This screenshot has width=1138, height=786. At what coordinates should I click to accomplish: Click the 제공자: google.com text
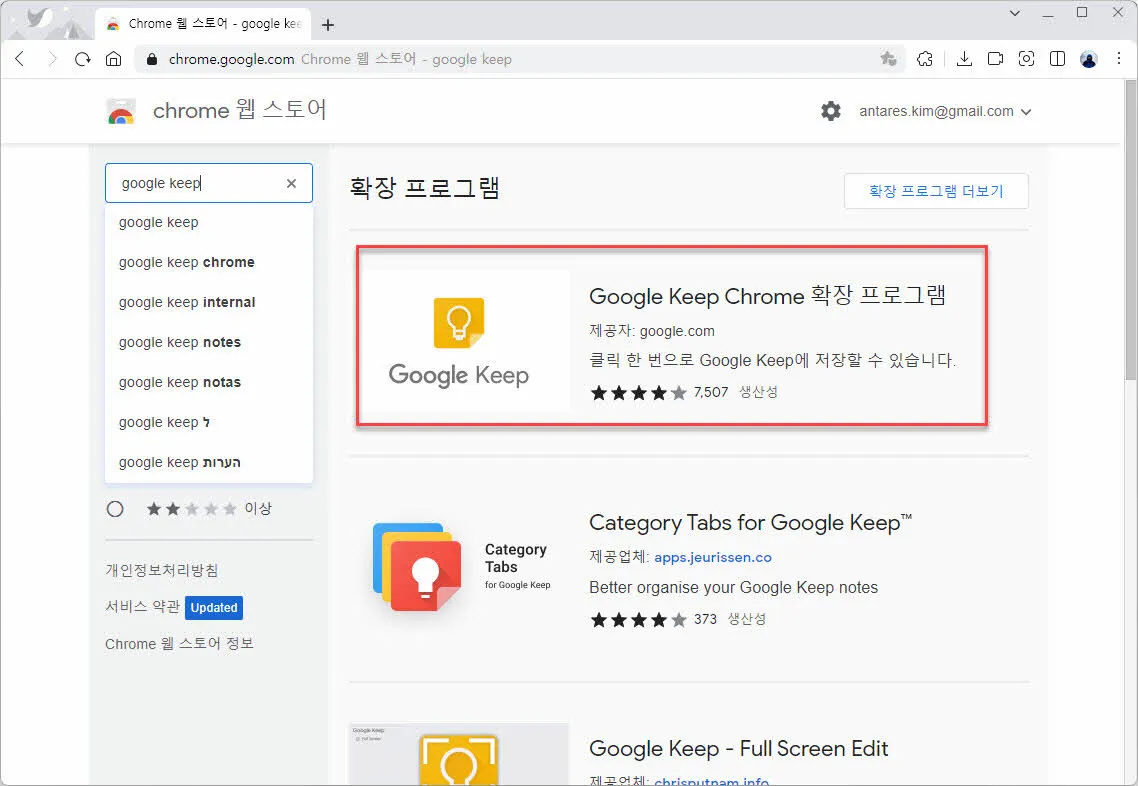(x=652, y=331)
